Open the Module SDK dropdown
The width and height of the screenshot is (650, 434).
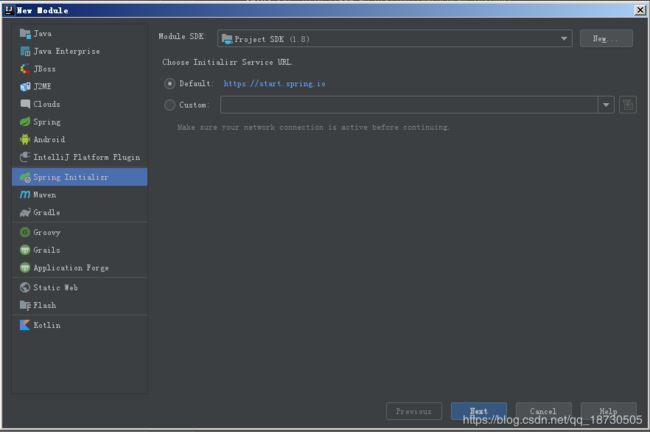point(395,39)
